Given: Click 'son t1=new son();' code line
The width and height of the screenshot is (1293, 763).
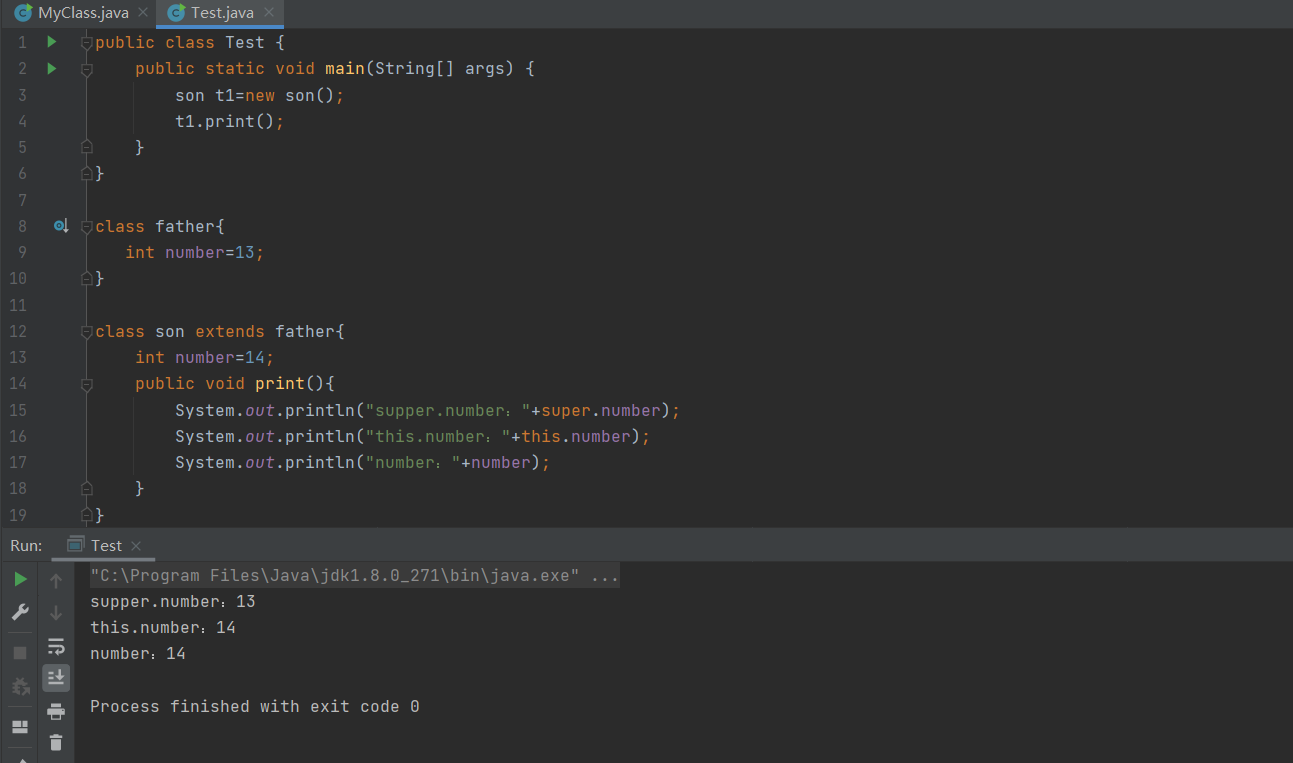Looking at the screenshot, I should point(259,95).
